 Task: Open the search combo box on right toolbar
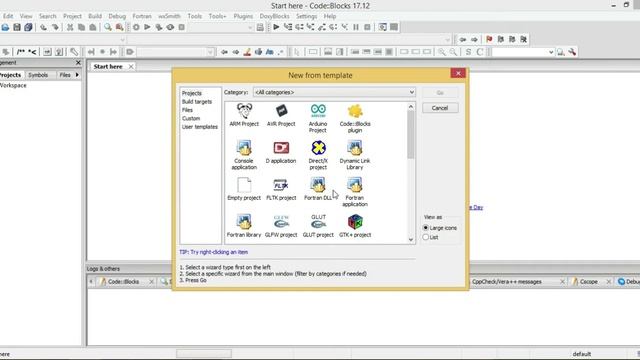tap(523, 52)
